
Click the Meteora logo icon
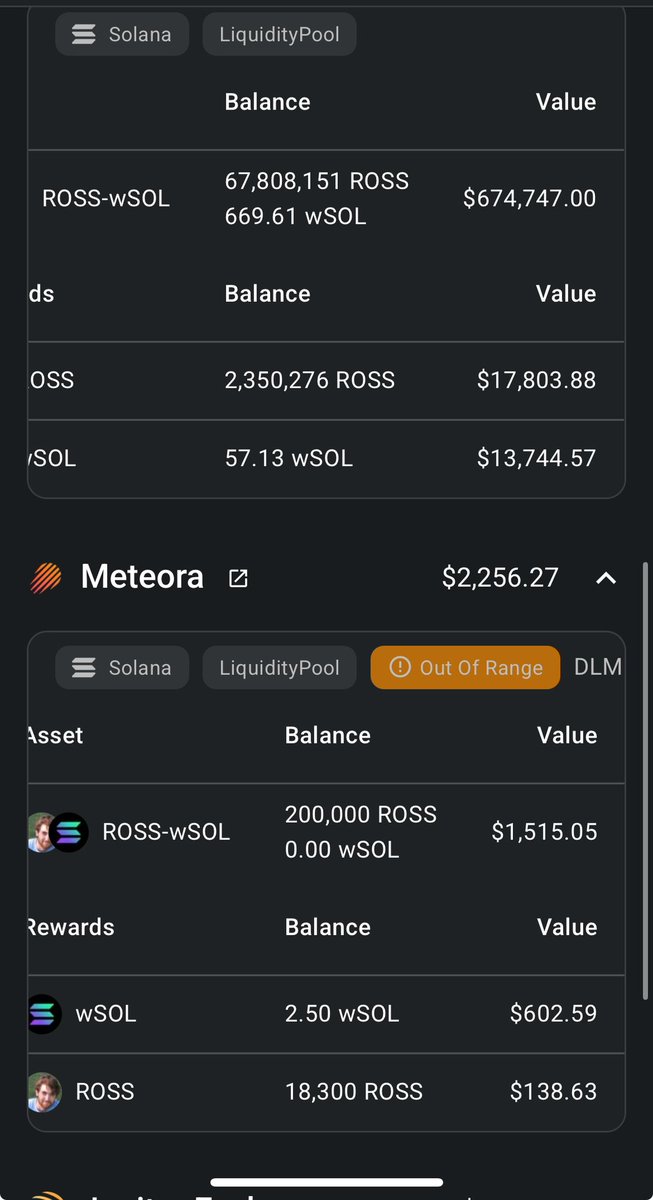[45, 578]
